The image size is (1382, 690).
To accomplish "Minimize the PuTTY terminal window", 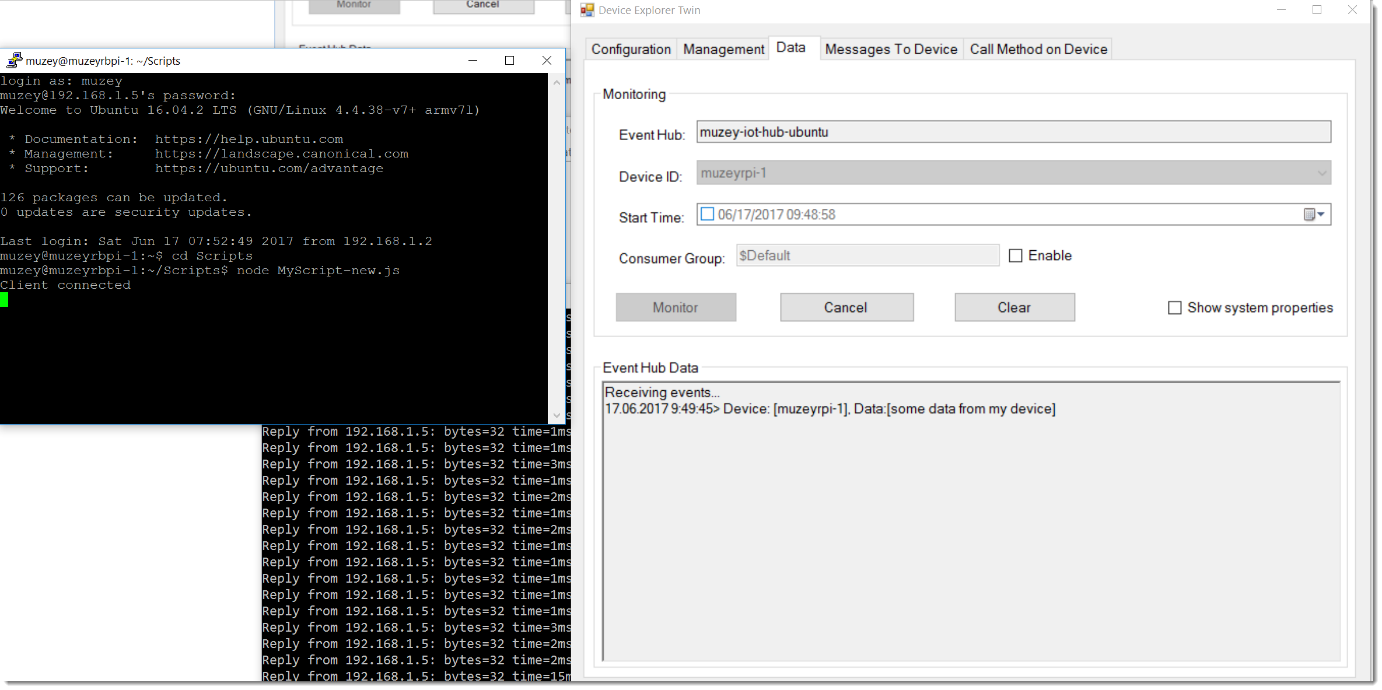I will (x=471, y=61).
